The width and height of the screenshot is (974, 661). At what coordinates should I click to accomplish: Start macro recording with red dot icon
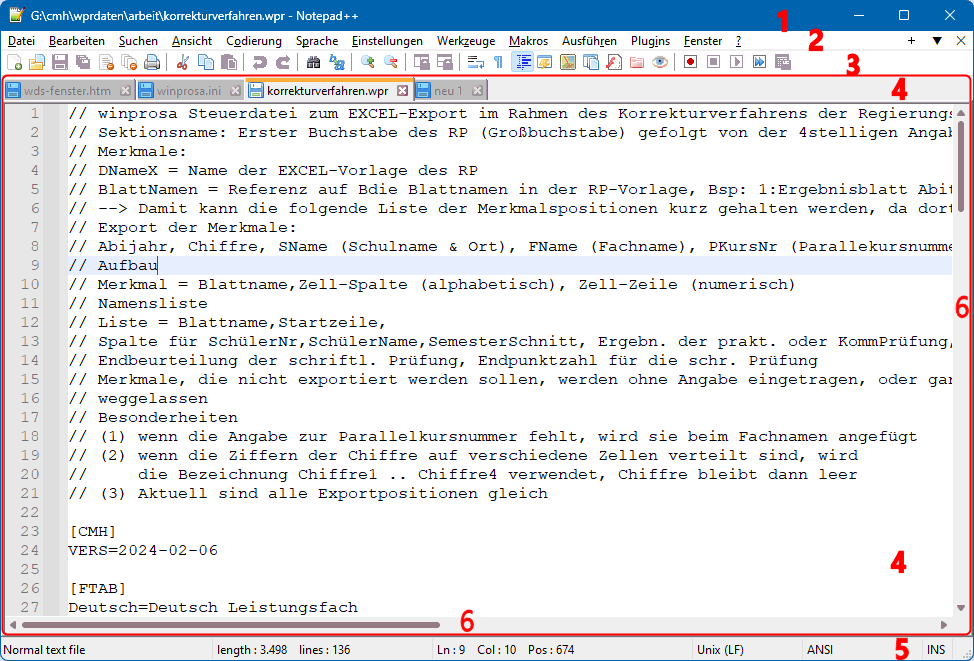pos(691,62)
